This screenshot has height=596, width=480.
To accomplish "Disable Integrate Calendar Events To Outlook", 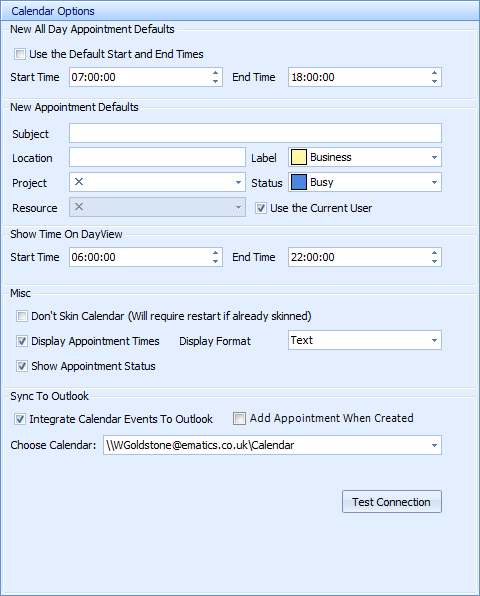I will point(20,419).
